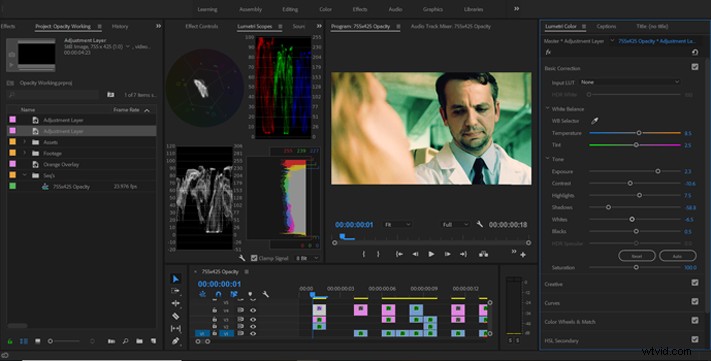Switch to the History tab

(120, 26)
